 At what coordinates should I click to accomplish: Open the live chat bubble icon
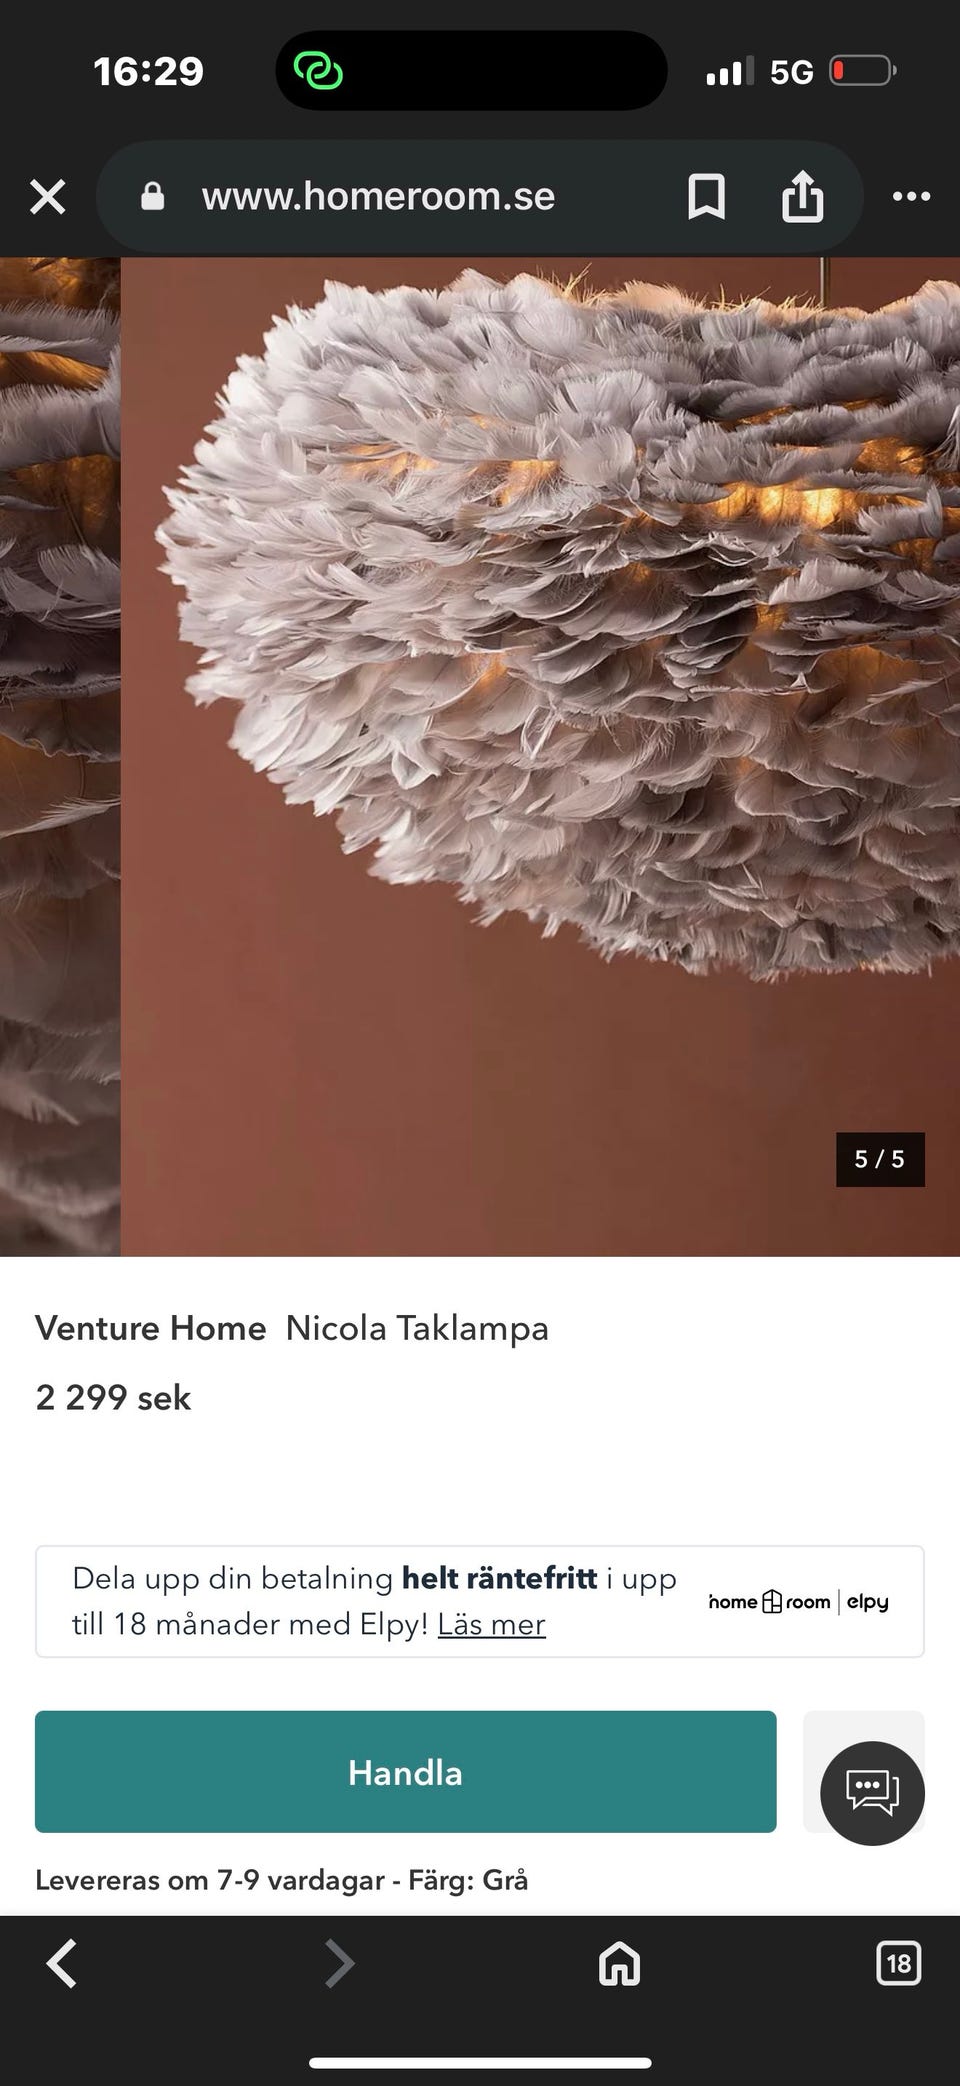pyautogui.click(x=872, y=1793)
